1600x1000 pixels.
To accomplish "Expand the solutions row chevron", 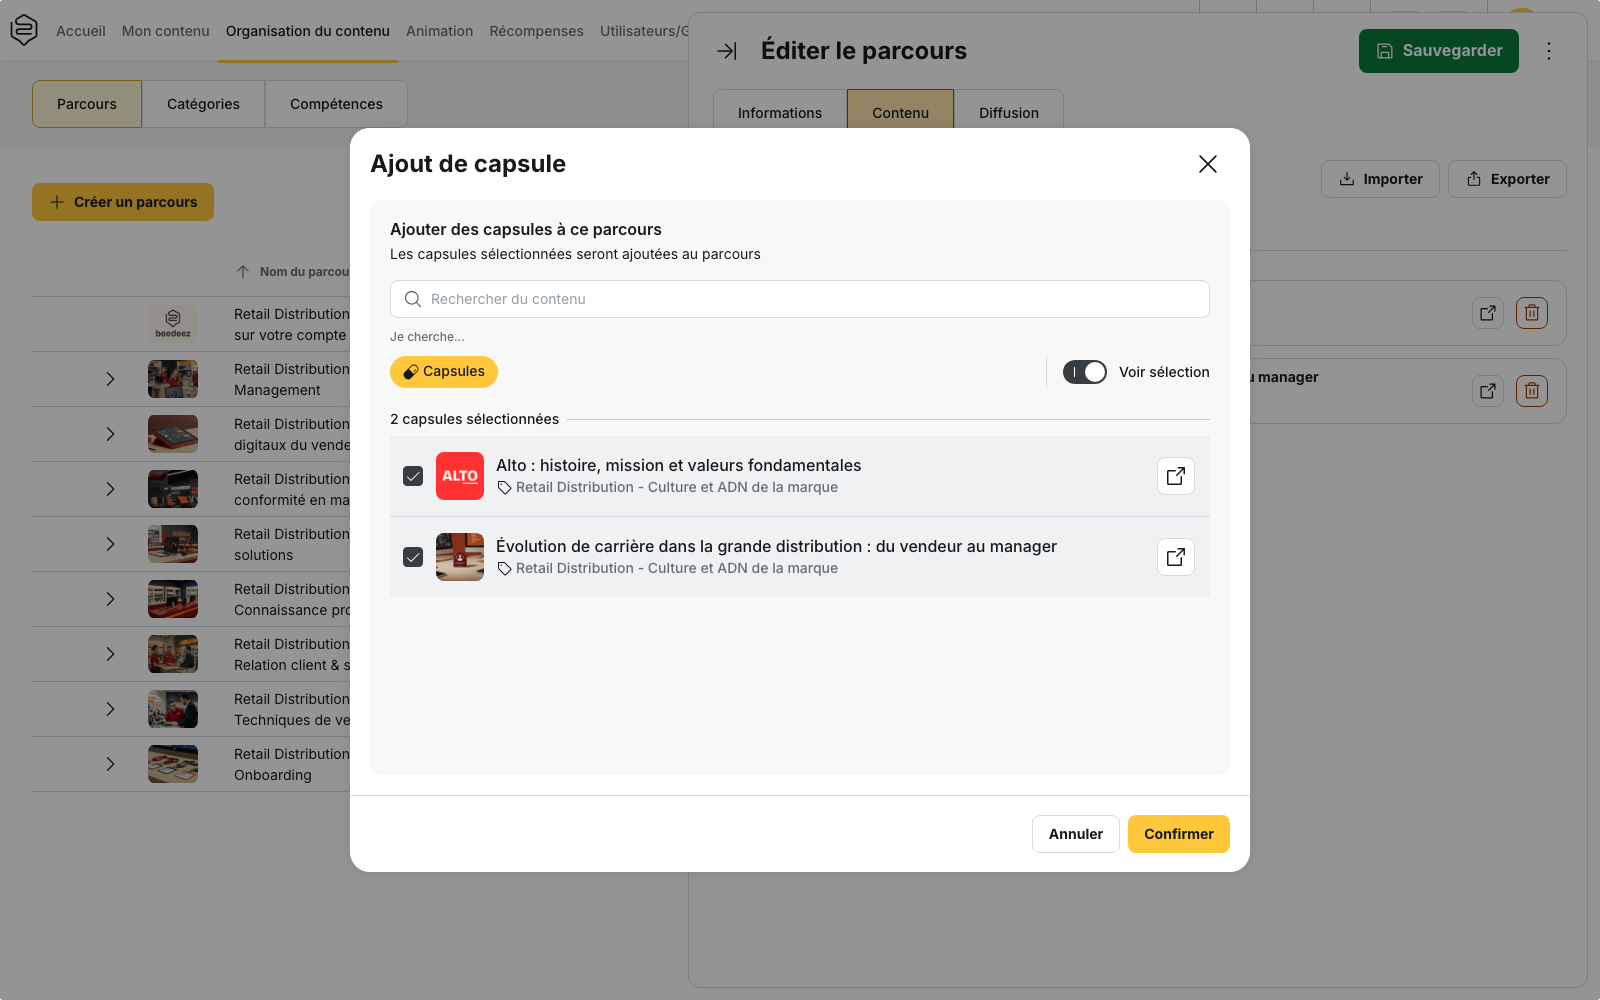I will point(111,544).
